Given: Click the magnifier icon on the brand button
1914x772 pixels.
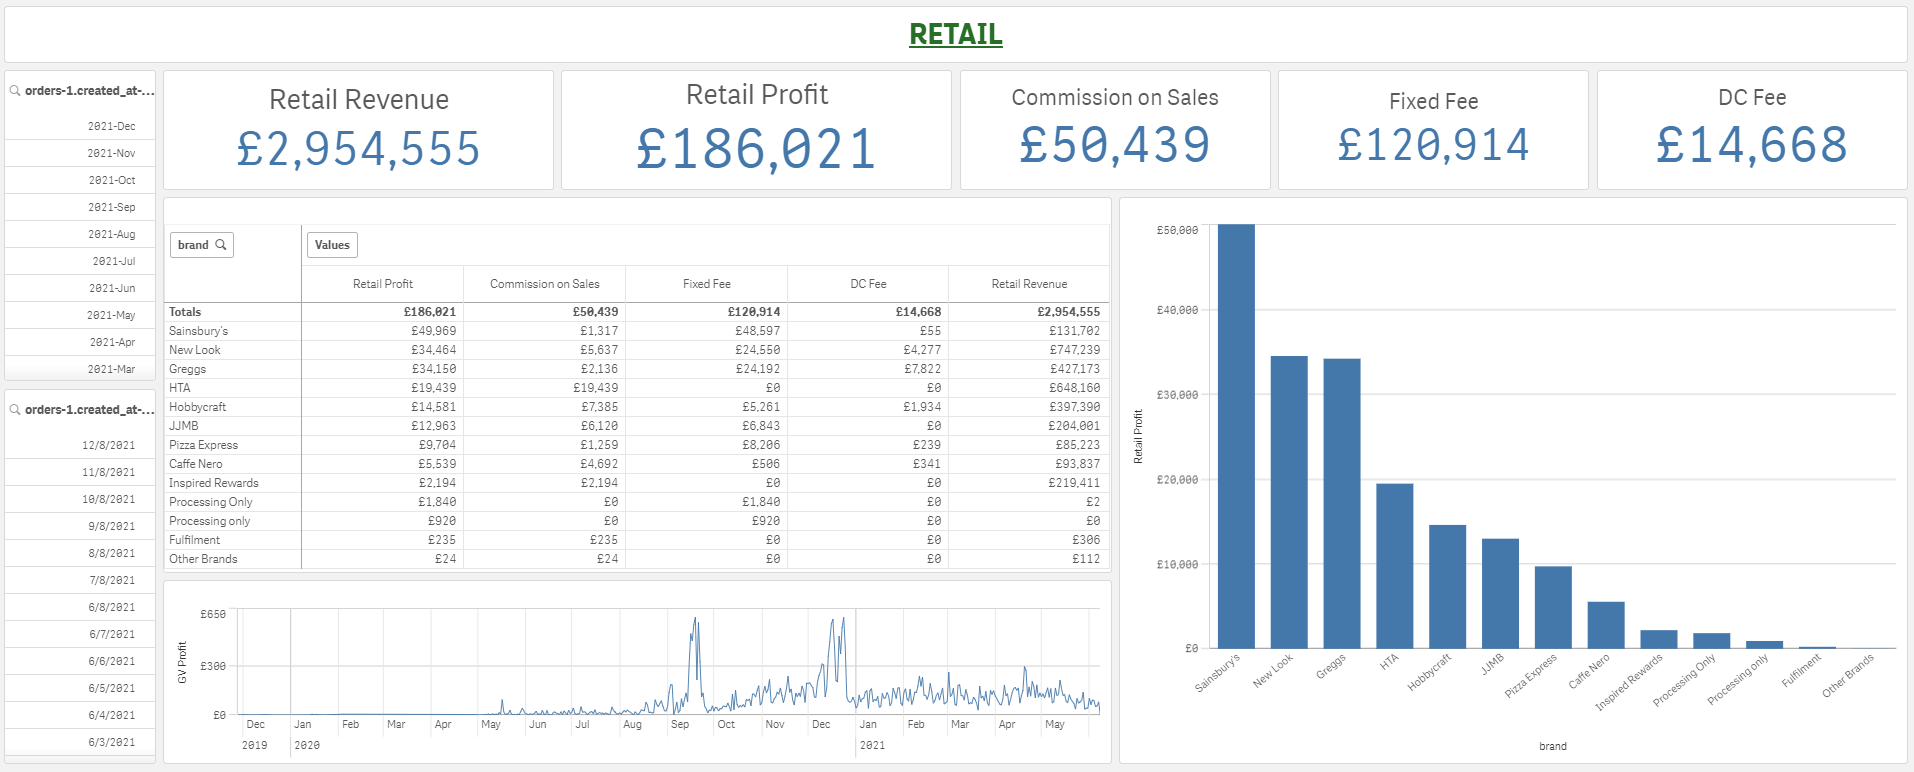Looking at the screenshot, I should tap(221, 245).
